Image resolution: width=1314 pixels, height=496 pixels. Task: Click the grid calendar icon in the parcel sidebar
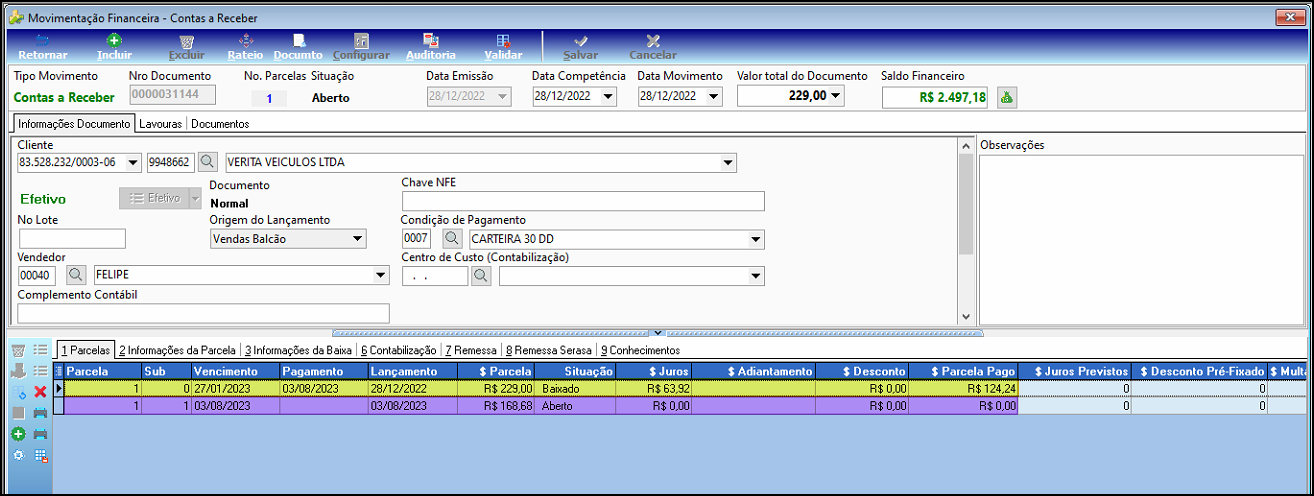pyautogui.click(x=40, y=455)
